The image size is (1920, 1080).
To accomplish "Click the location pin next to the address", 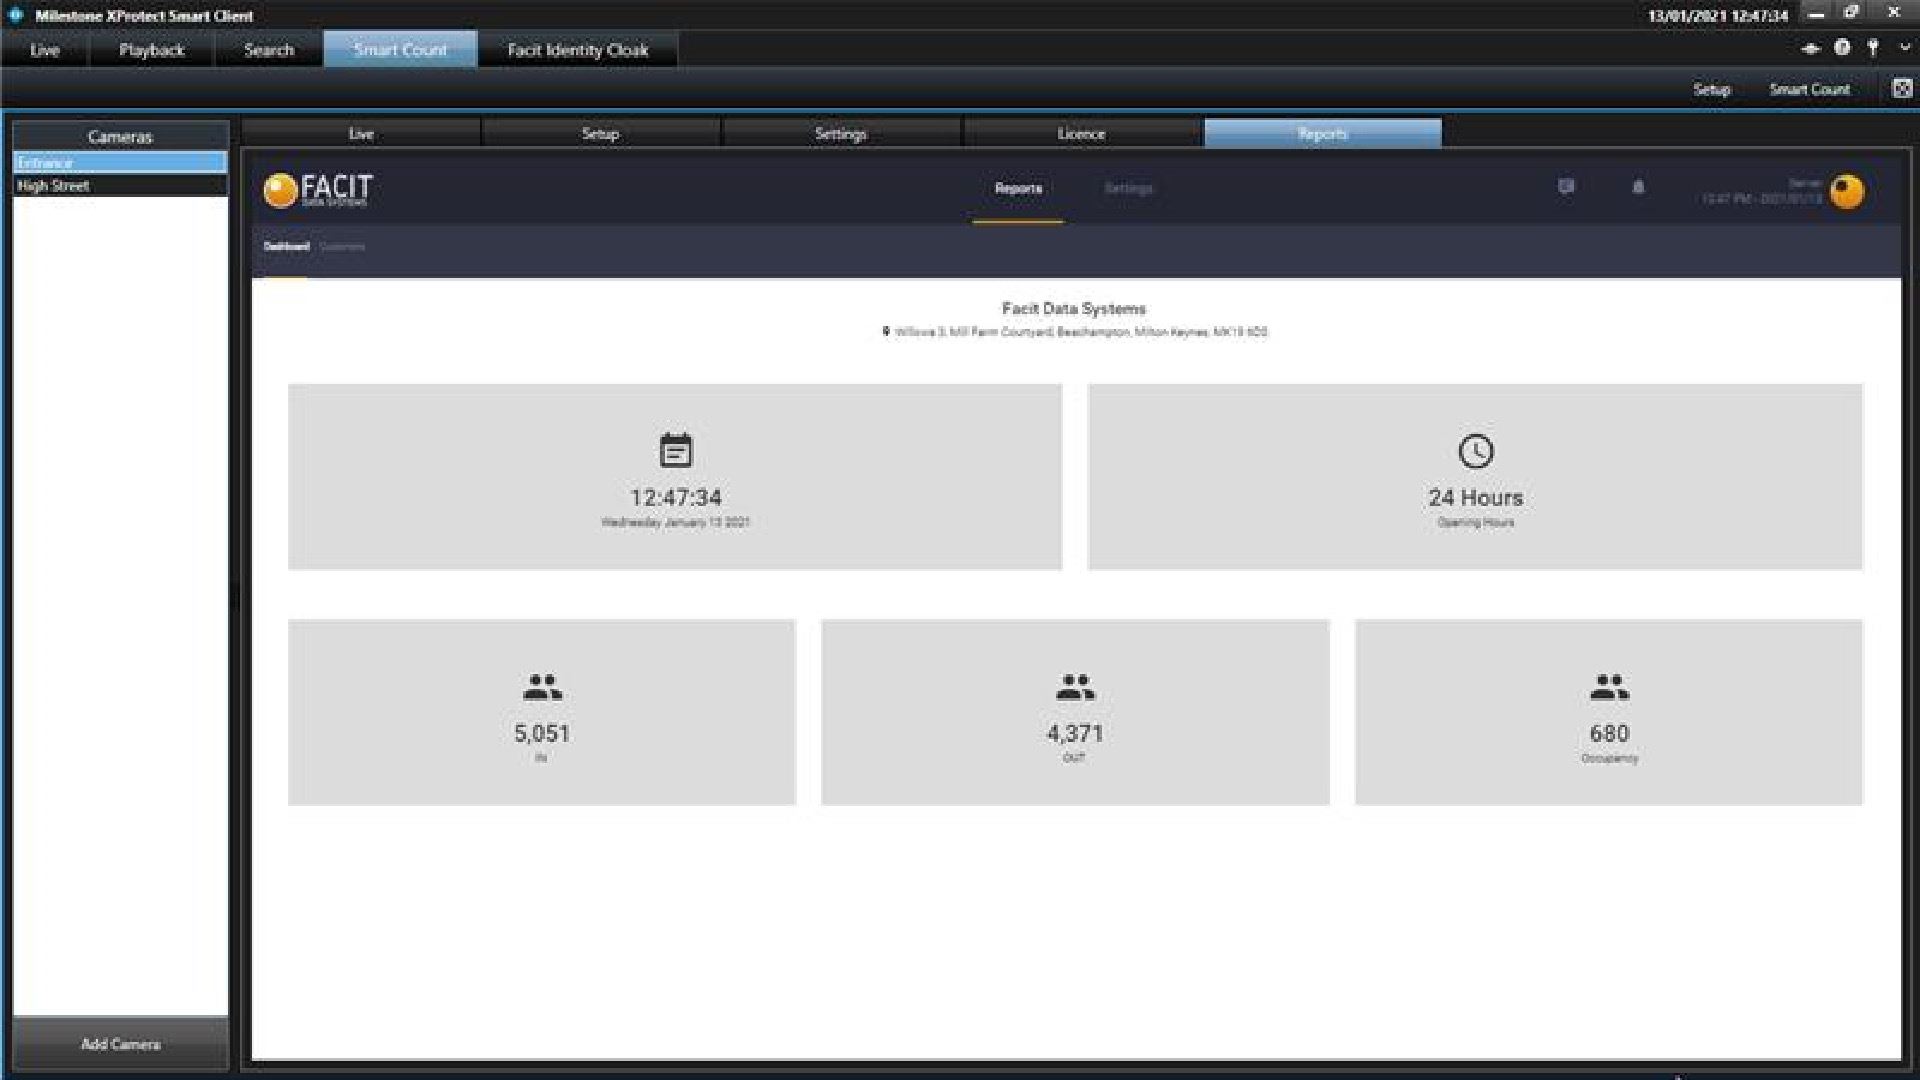I will (885, 331).
